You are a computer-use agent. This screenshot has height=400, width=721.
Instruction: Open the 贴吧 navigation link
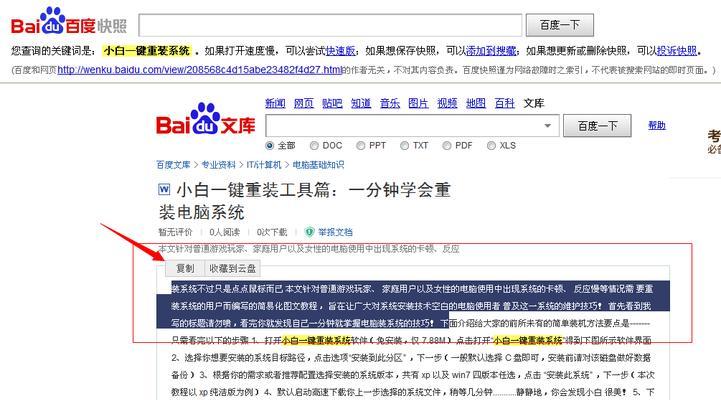tap(332, 103)
